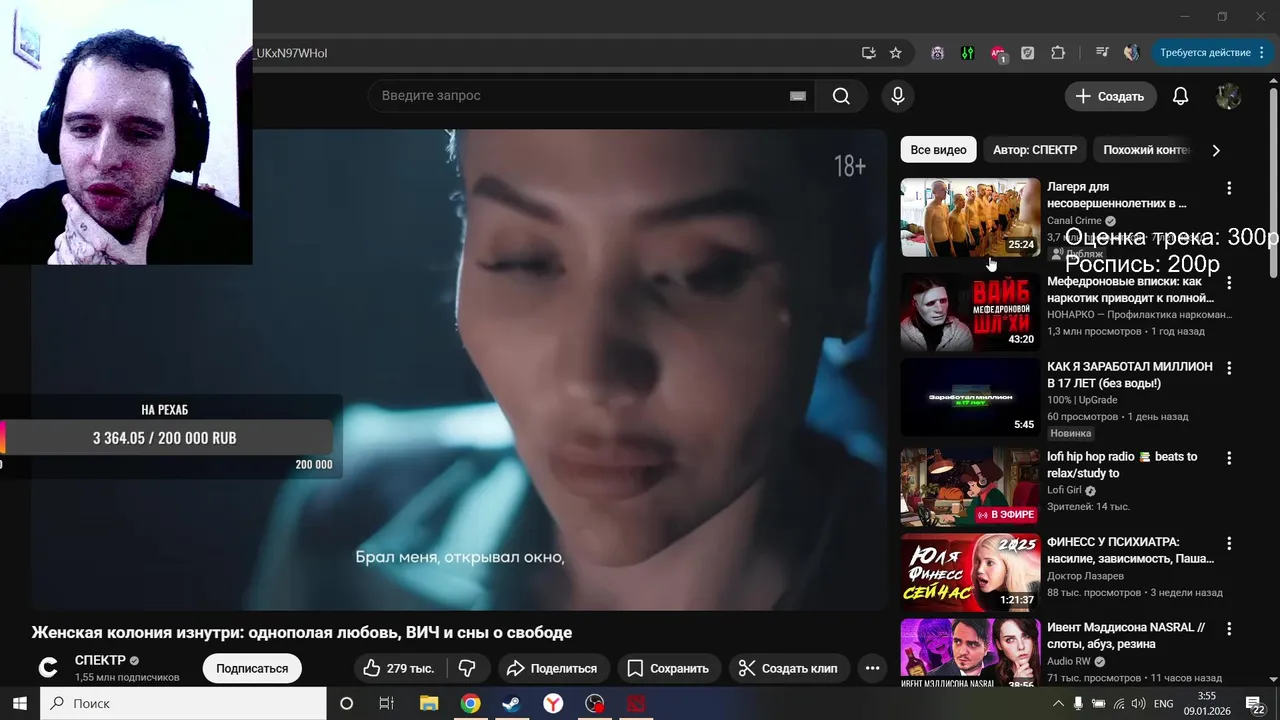Open the Lofi Girl channel link

point(1064,490)
